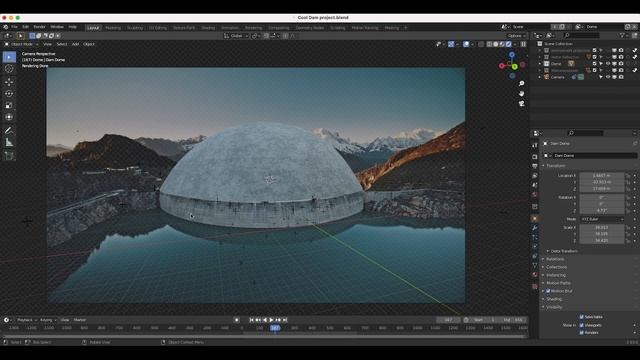Choose the Rotate tool

tap(9, 93)
